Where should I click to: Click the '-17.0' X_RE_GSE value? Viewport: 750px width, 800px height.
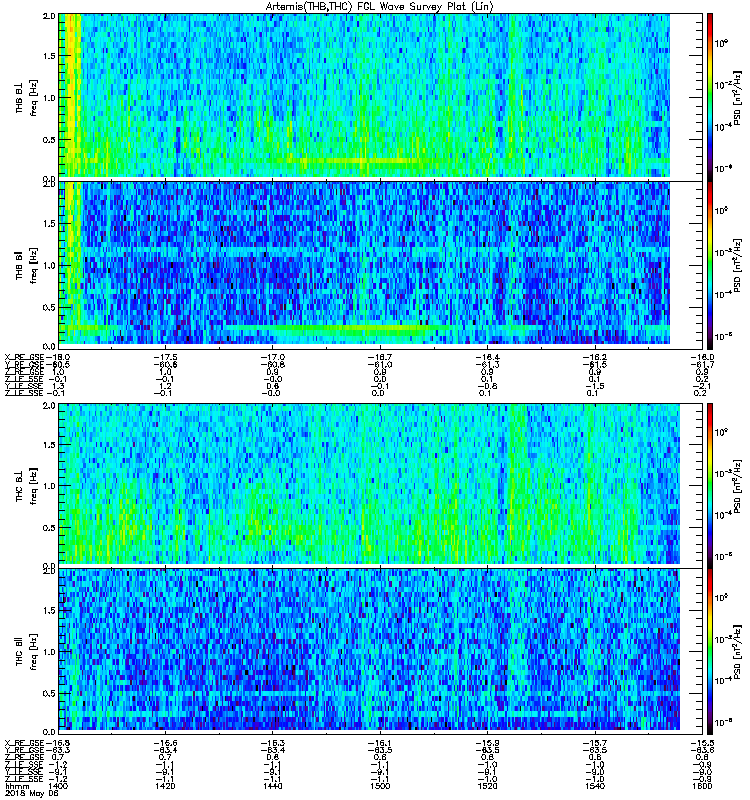click(272, 357)
